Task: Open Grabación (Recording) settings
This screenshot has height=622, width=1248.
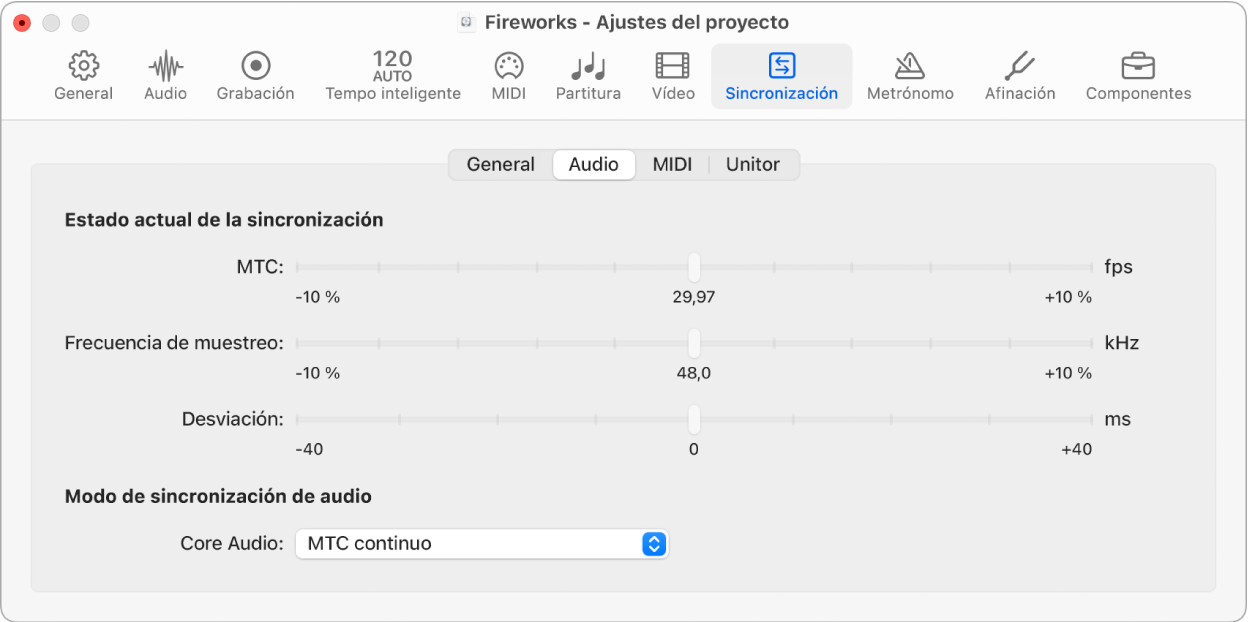Action: click(x=255, y=76)
